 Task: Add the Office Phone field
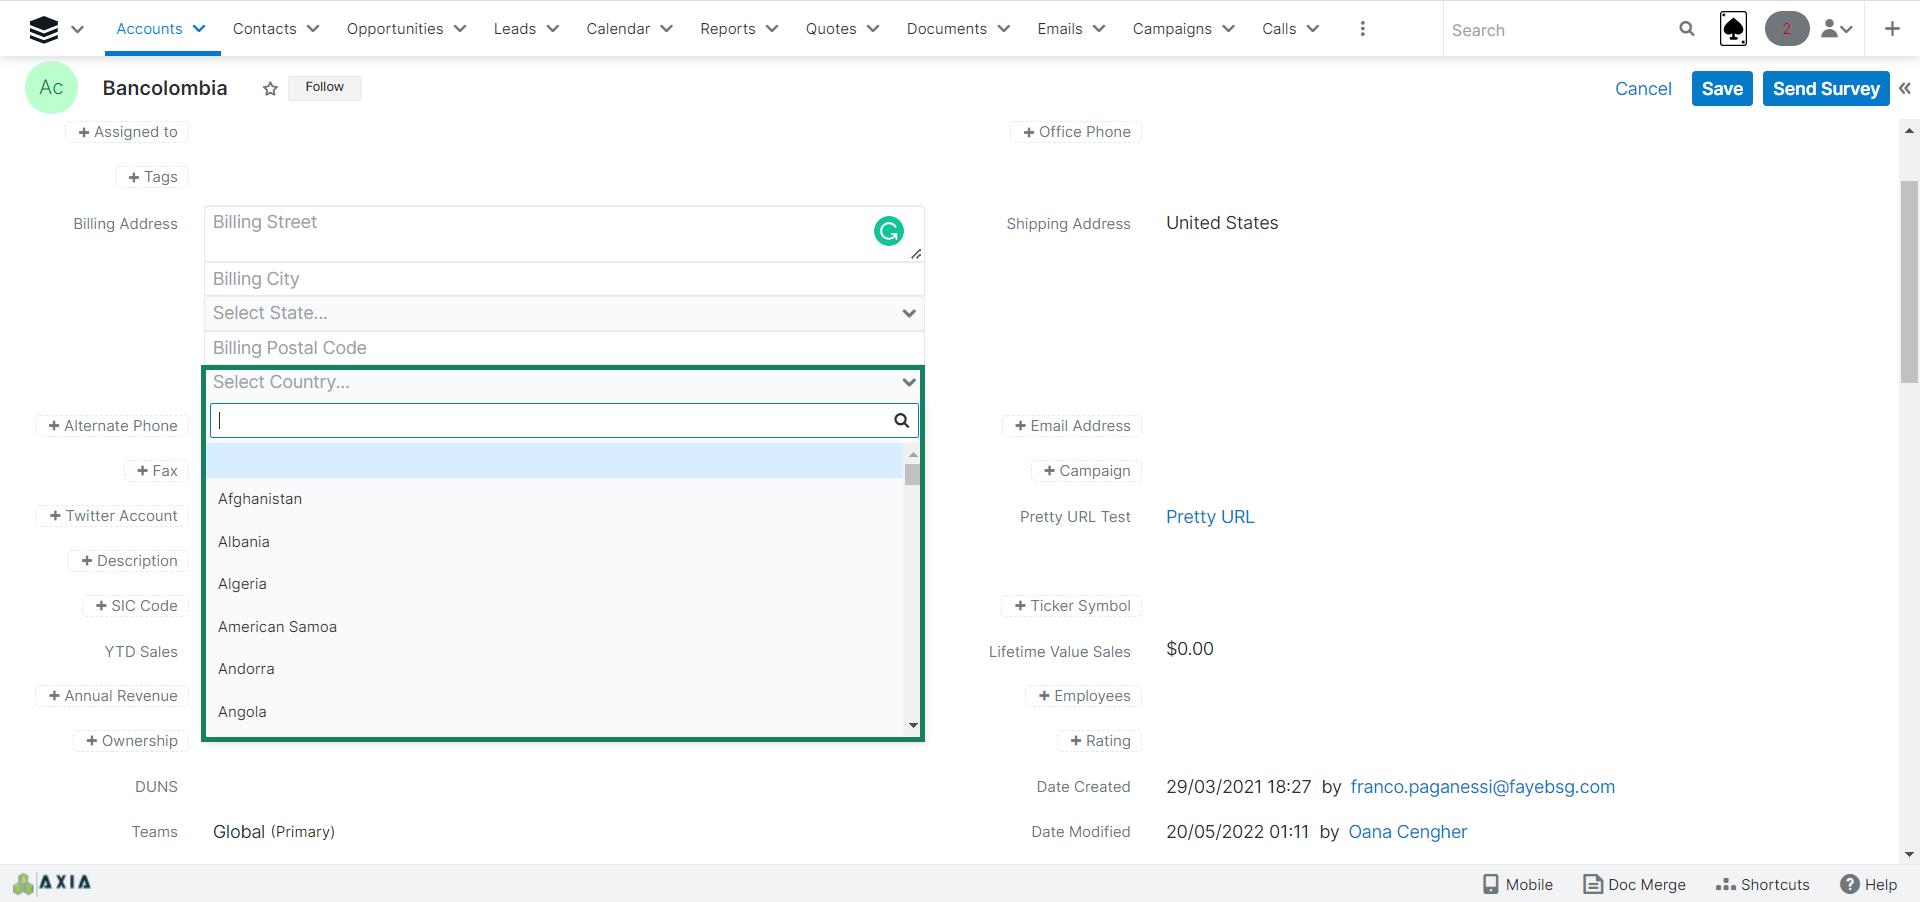(x=1076, y=132)
